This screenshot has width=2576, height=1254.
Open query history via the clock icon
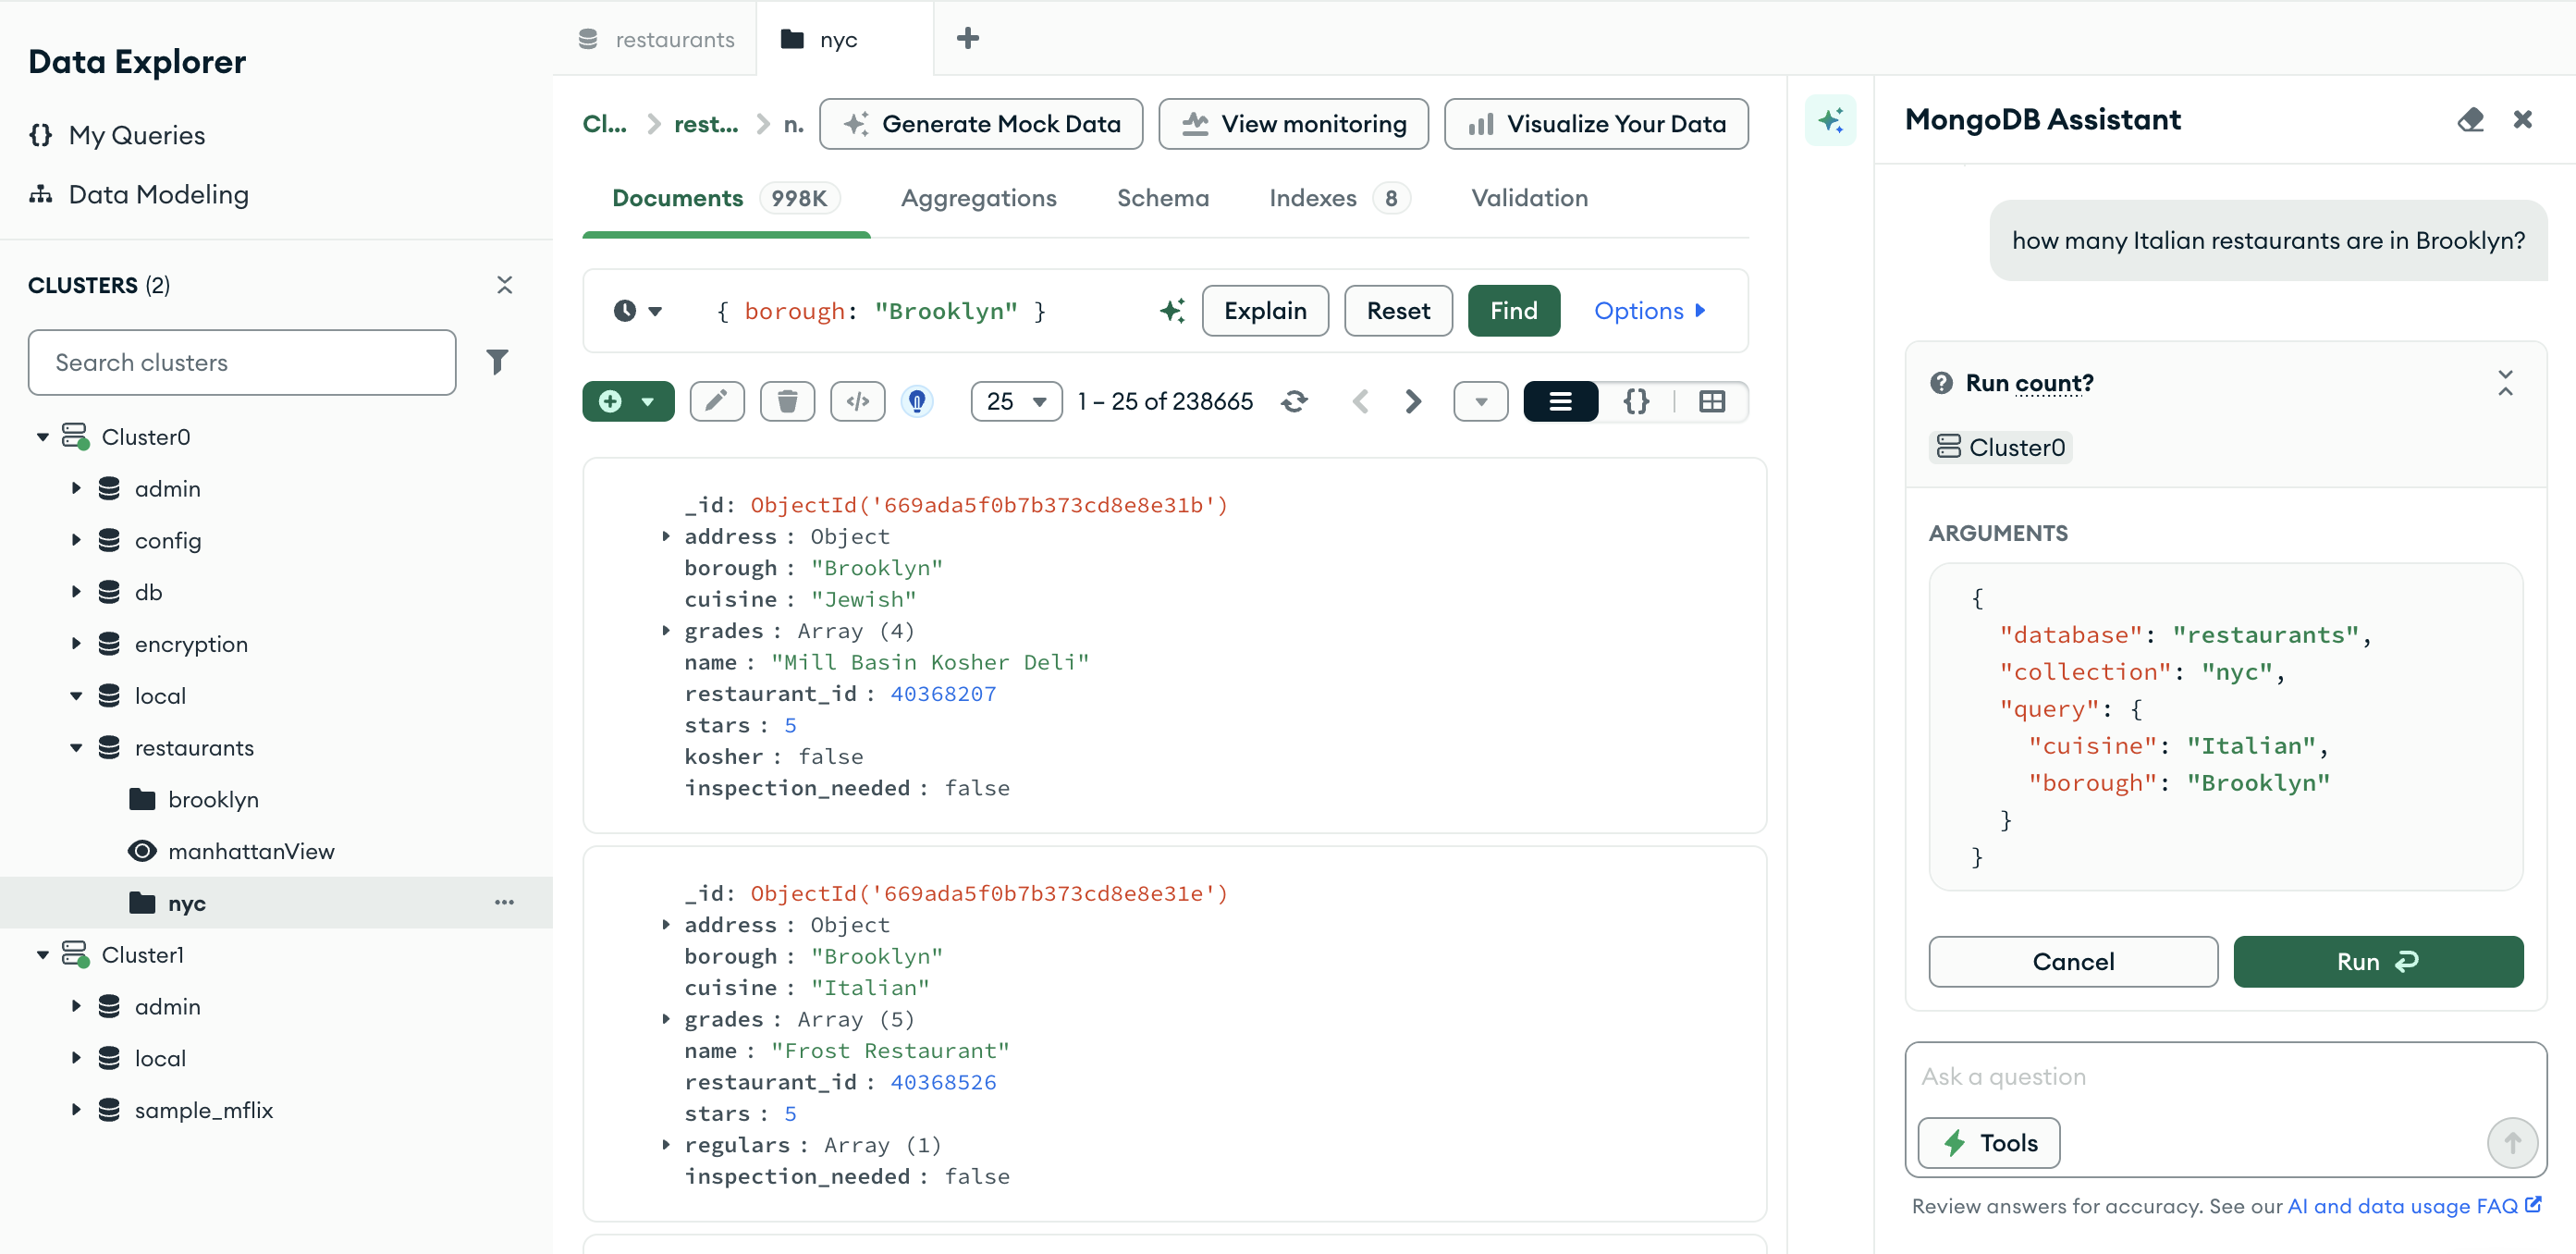626,310
